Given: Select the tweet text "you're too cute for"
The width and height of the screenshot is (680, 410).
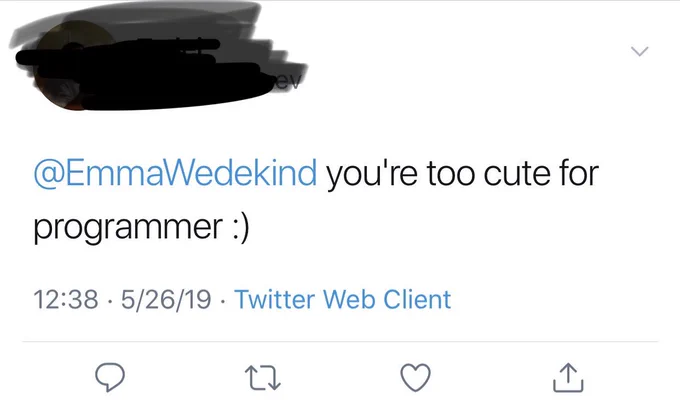Looking at the screenshot, I should [x=463, y=174].
